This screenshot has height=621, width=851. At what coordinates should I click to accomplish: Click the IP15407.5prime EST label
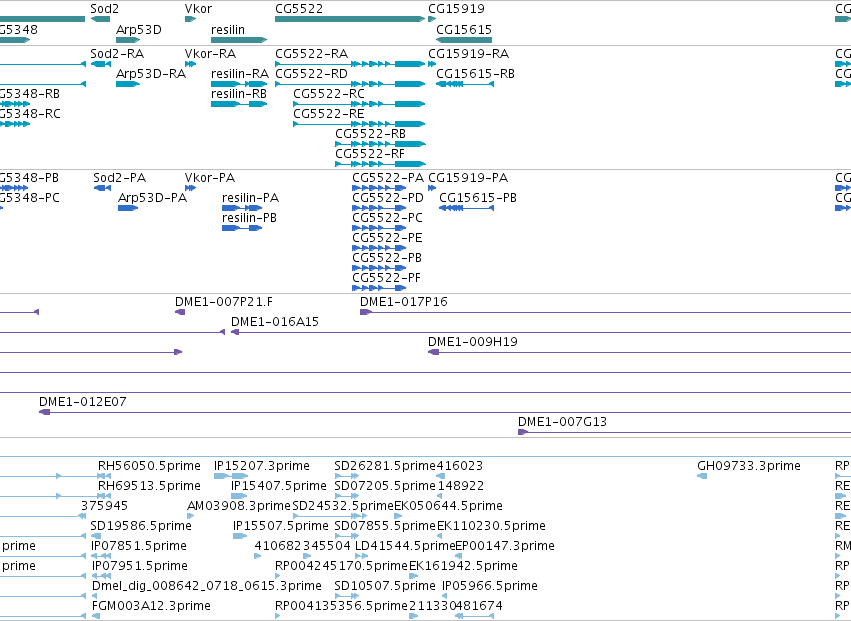279,486
